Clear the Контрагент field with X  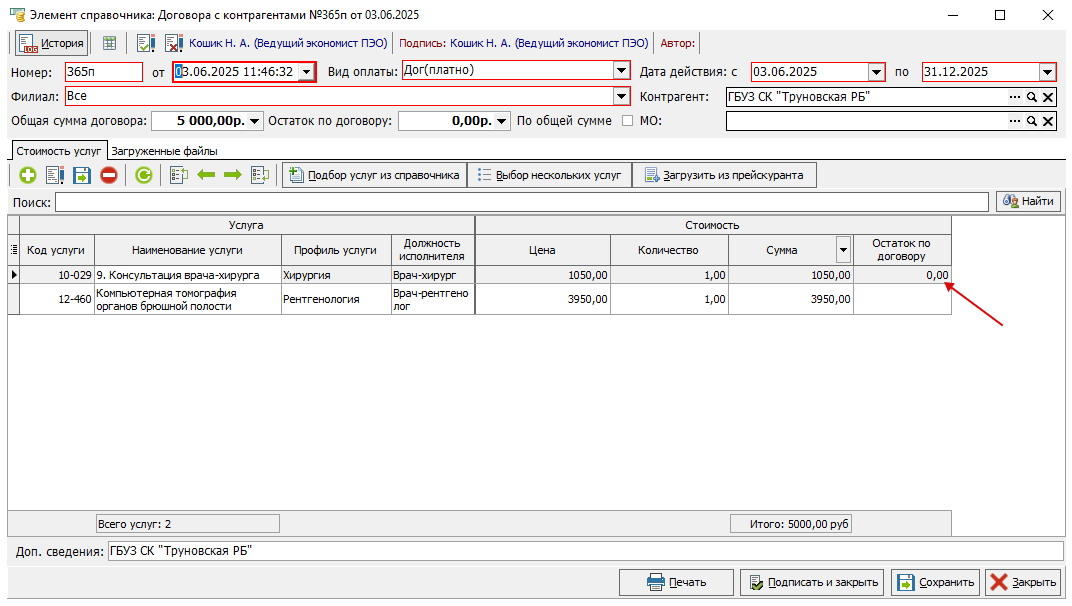(x=1048, y=97)
